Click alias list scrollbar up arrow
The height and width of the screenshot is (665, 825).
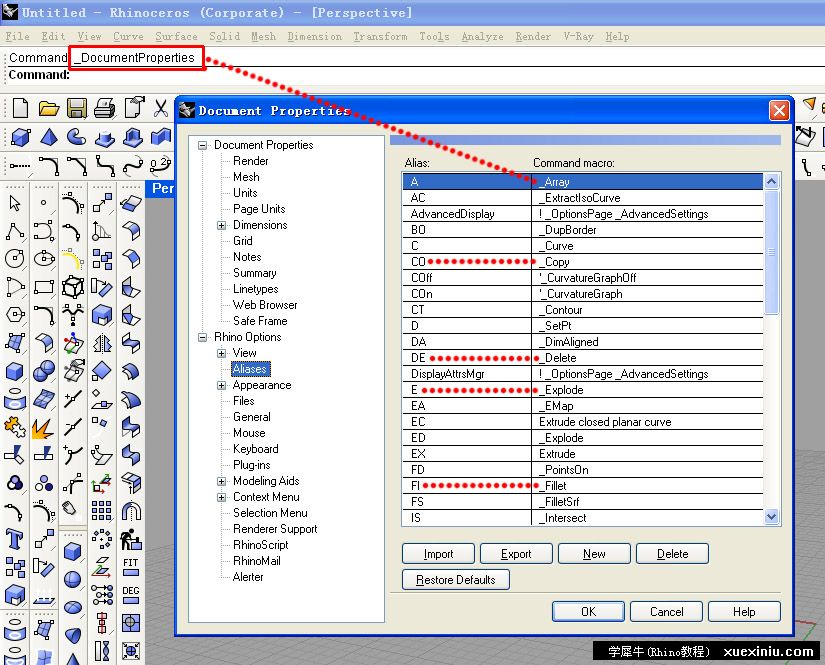click(771, 182)
